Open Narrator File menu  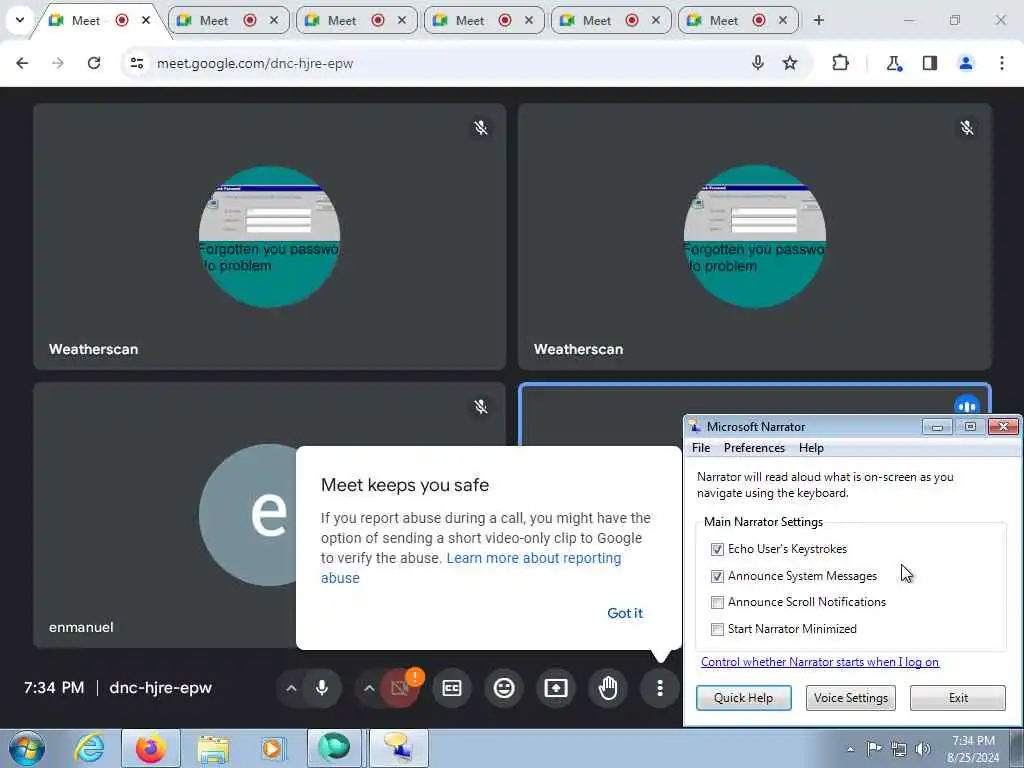click(701, 448)
